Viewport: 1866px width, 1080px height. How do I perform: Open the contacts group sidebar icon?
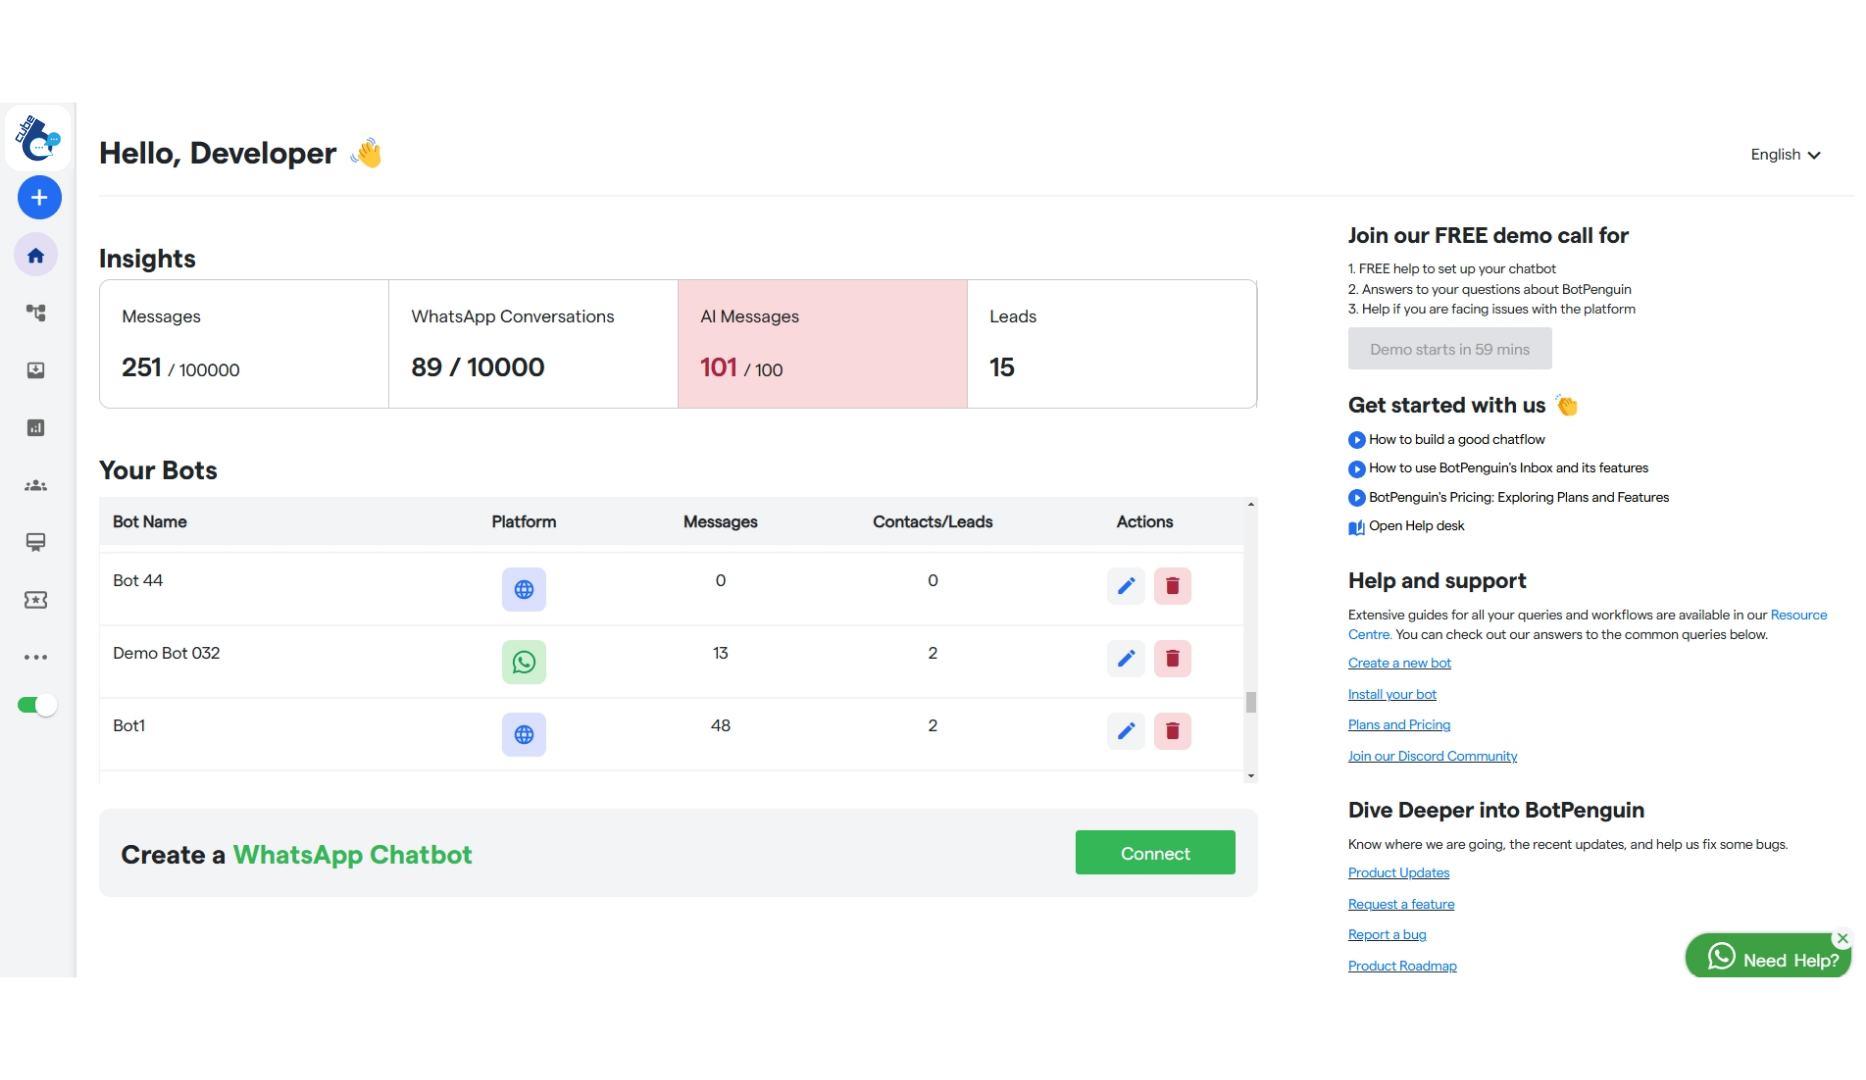(x=36, y=486)
